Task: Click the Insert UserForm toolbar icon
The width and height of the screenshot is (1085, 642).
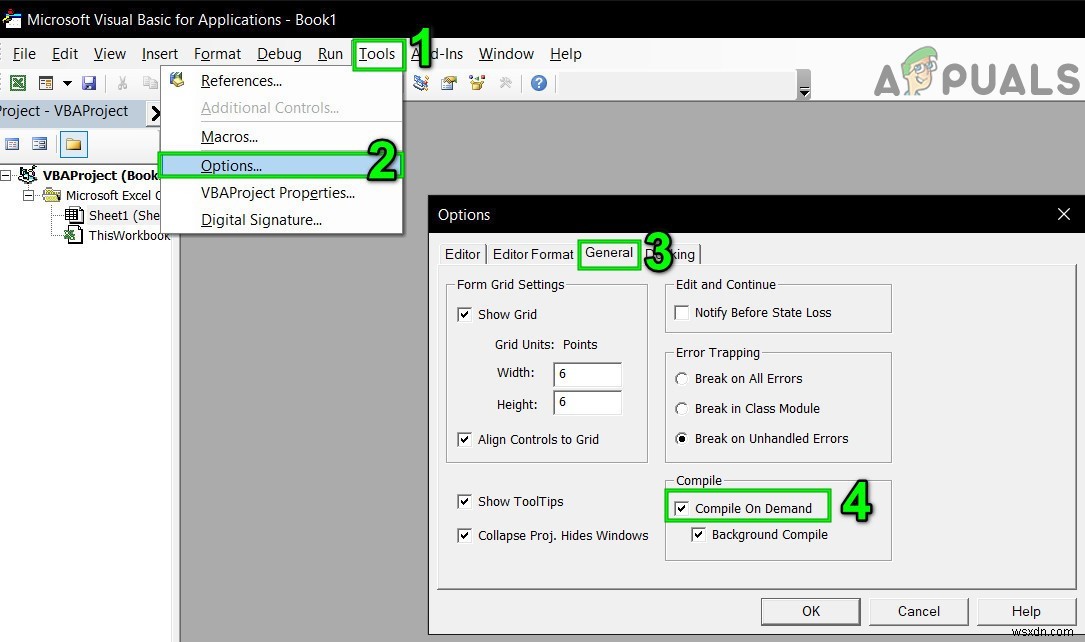Action: point(46,83)
